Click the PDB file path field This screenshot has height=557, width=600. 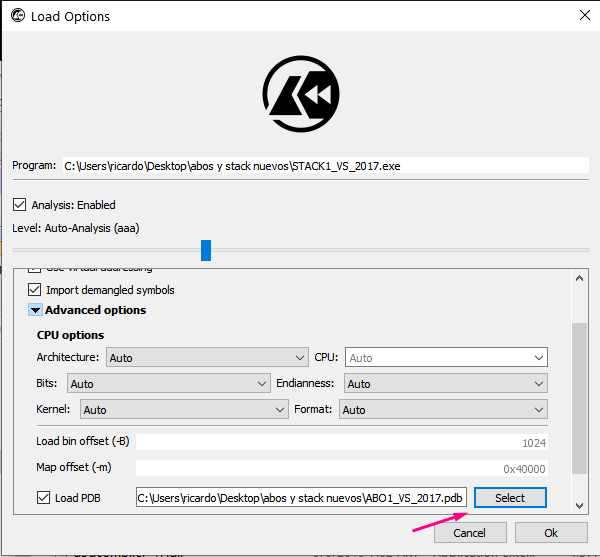coord(301,497)
